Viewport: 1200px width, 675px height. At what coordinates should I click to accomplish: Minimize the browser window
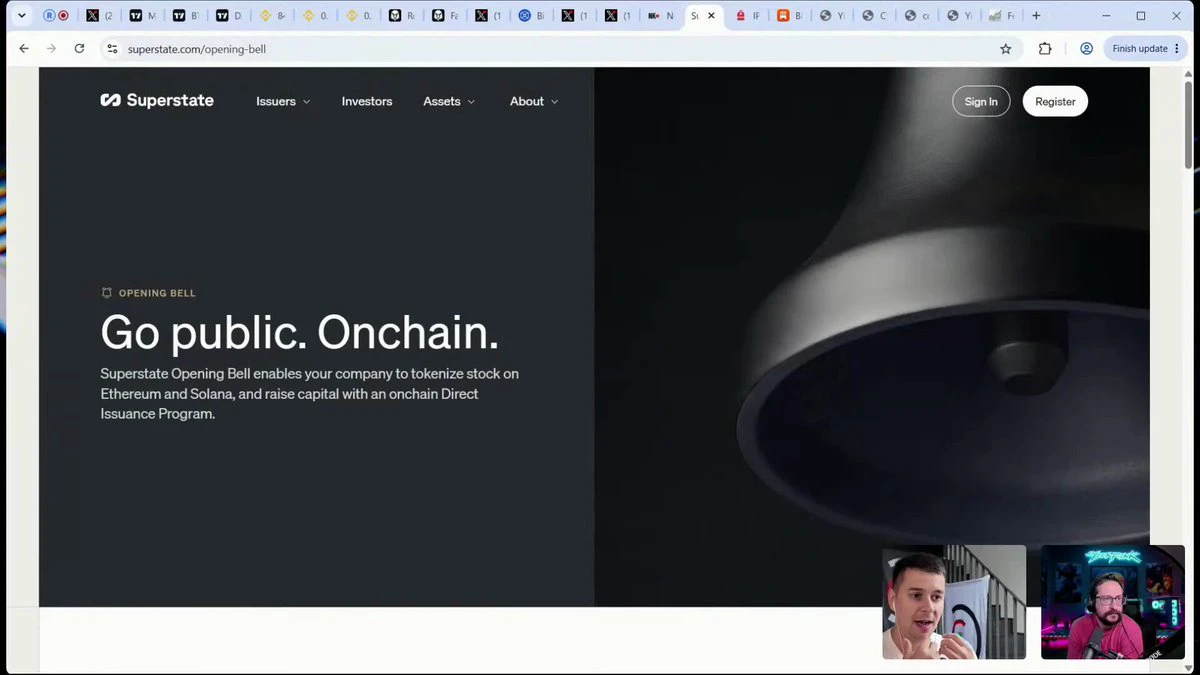tap(1106, 16)
